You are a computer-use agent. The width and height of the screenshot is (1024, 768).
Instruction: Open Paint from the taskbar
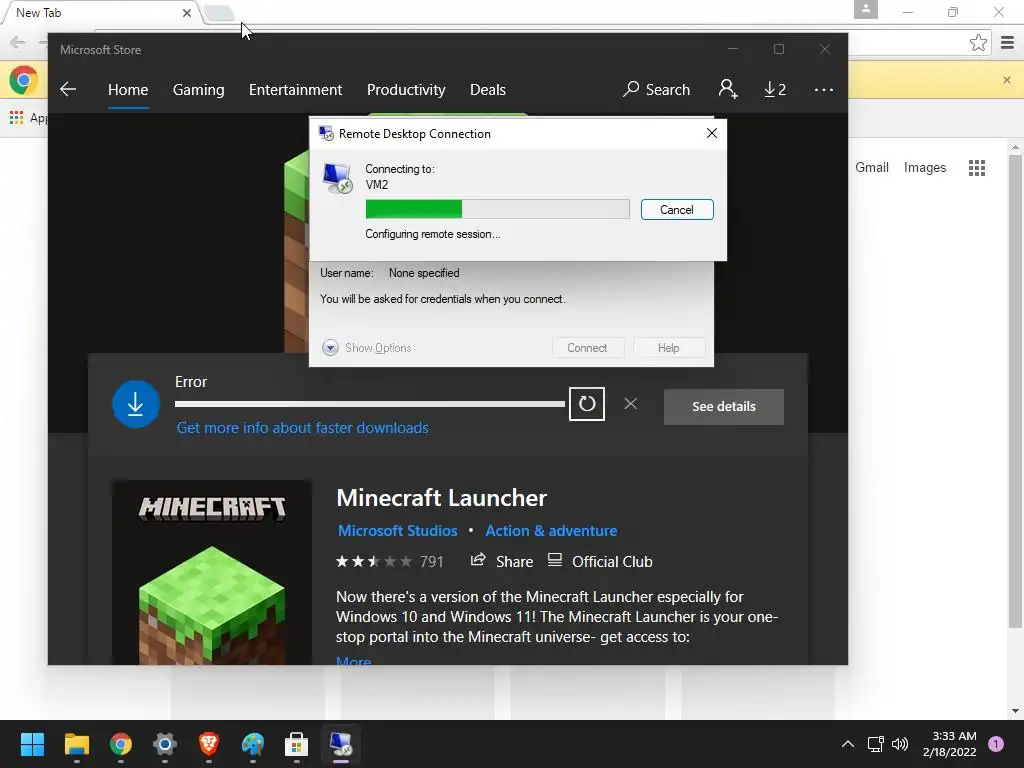coord(253,744)
